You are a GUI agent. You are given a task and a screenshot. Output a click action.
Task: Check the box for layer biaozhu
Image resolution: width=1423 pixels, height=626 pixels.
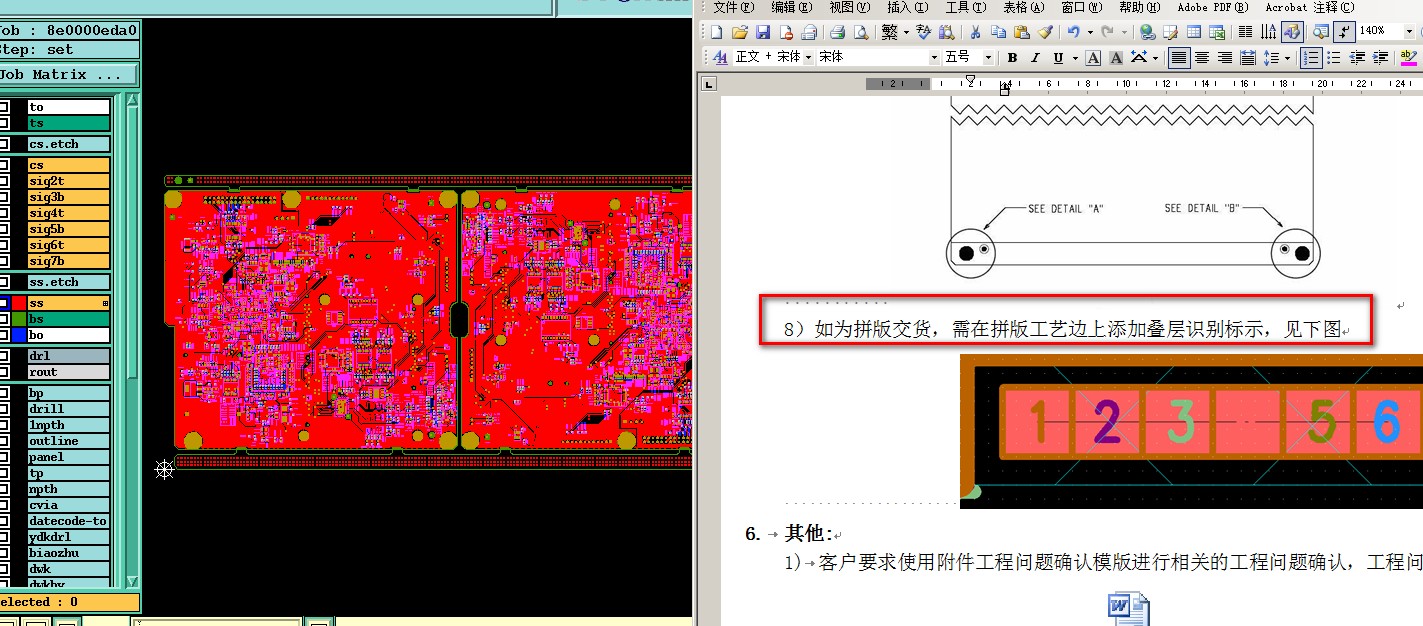[x=4, y=553]
